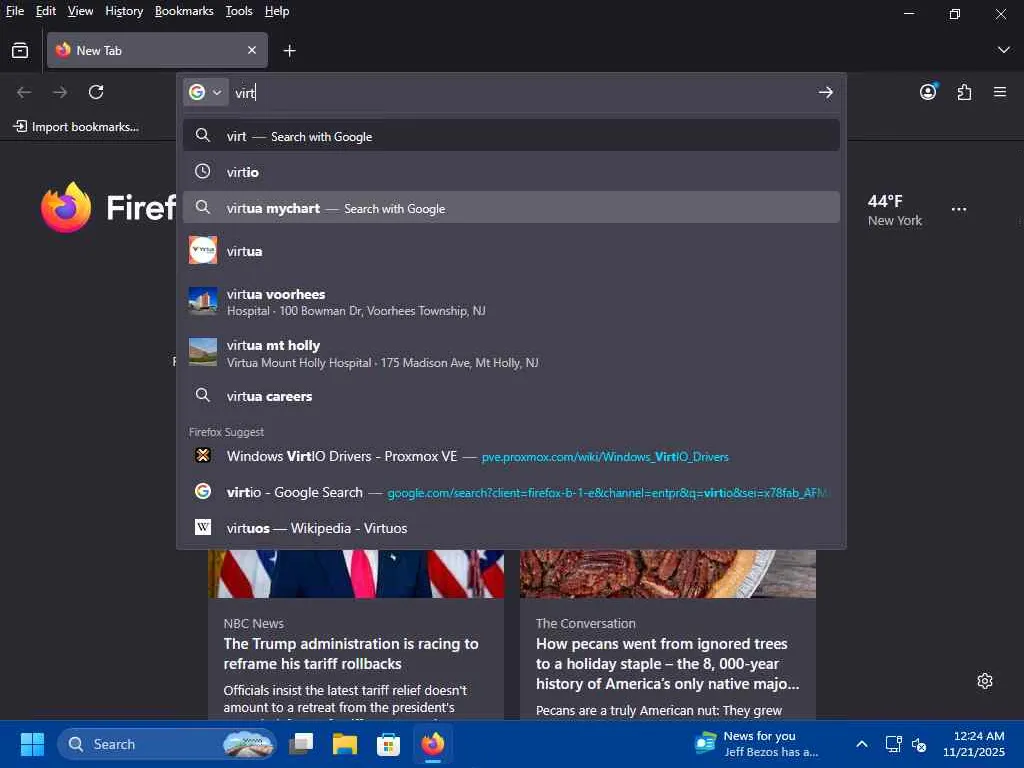This screenshot has width=1024, height=768.
Task: Open the Edit menu
Action: (x=46, y=11)
